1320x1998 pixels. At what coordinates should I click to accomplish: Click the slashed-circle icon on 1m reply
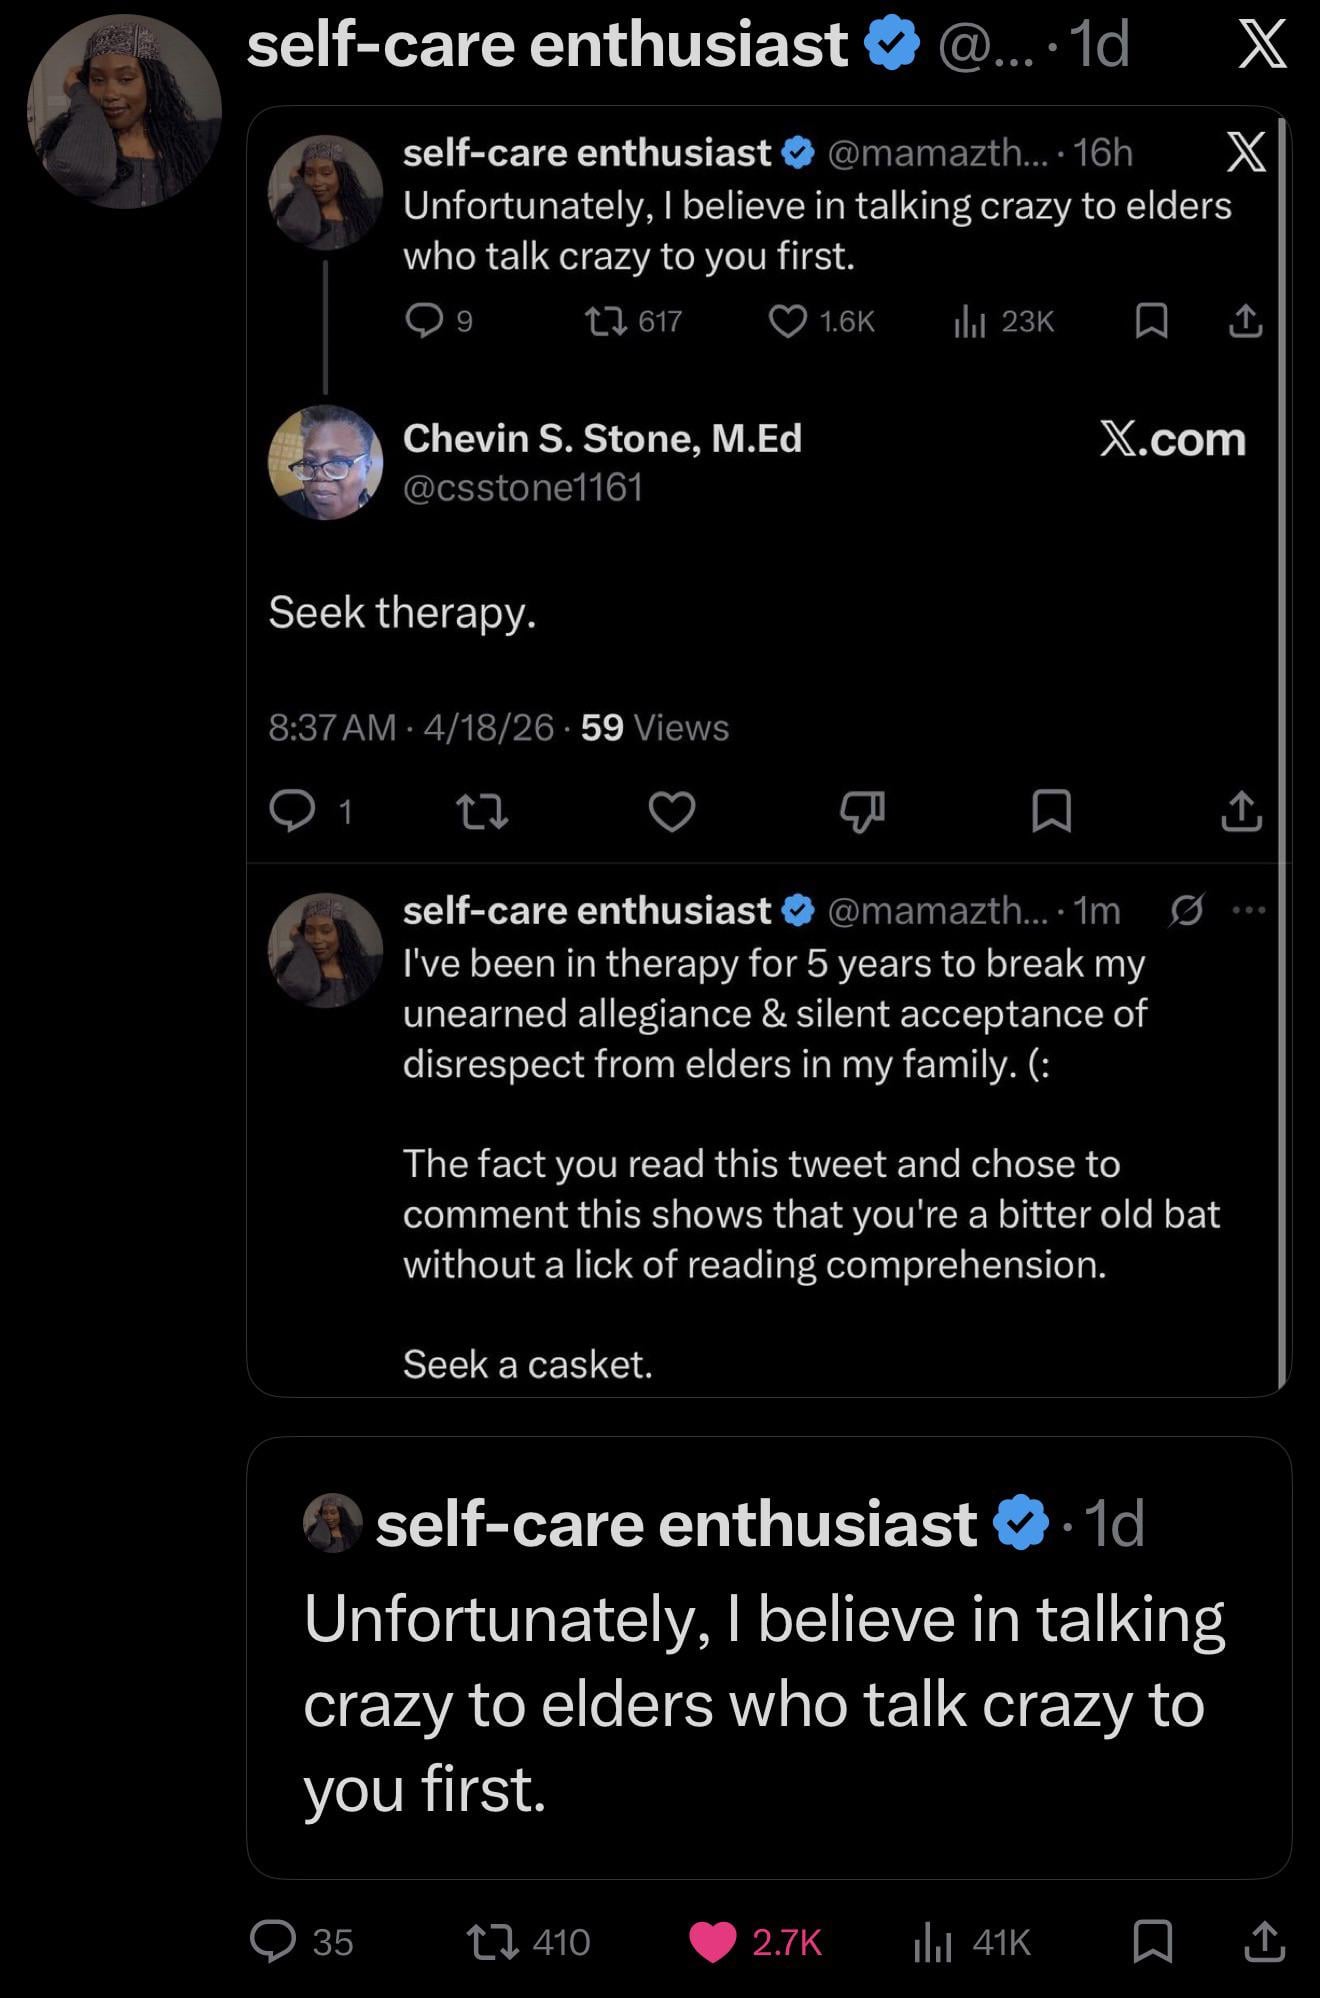tap(1186, 910)
